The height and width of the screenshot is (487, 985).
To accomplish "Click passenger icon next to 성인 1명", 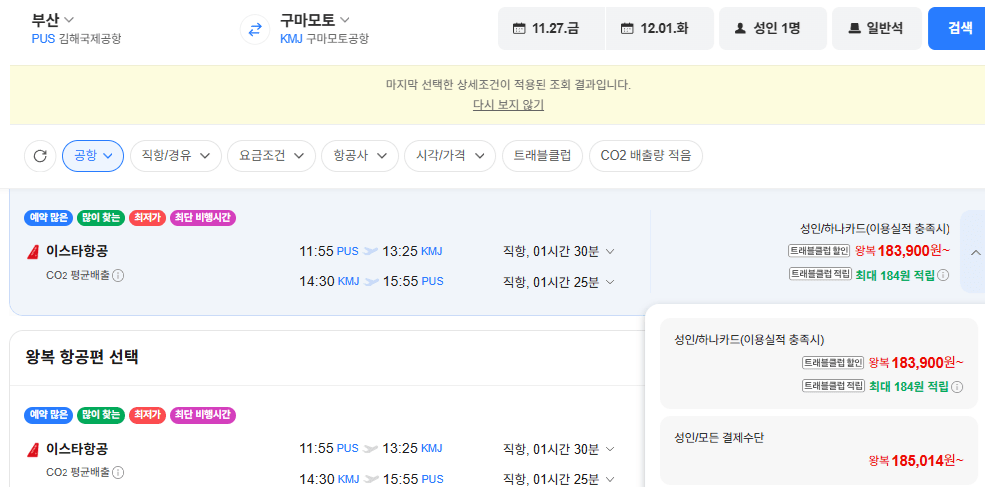I will pos(740,28).
